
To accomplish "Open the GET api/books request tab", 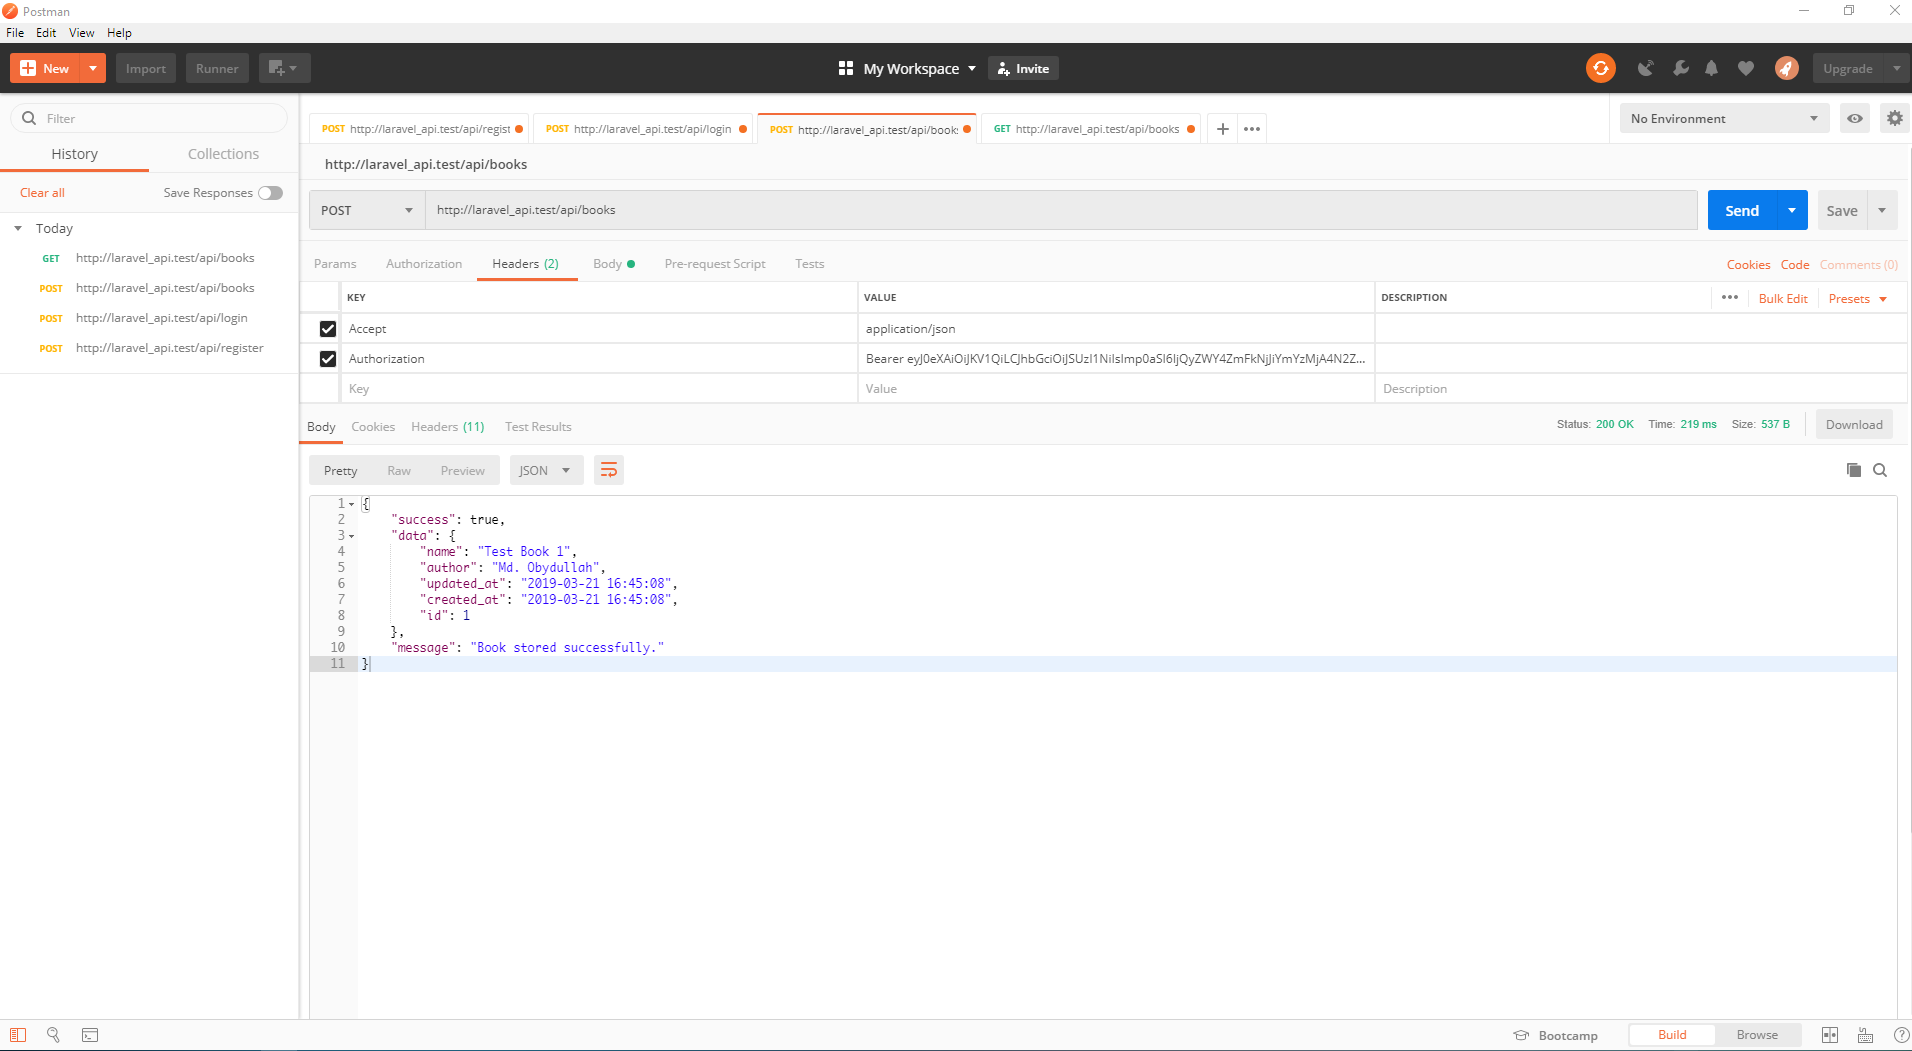I will pos(1093,129).
